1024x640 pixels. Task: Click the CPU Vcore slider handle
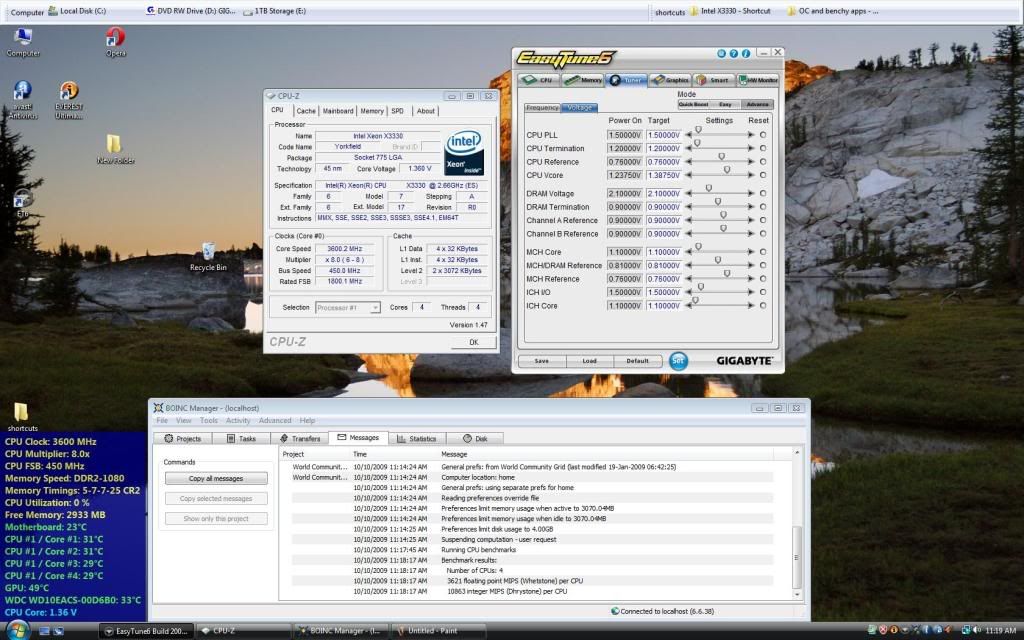click(726, 170)
